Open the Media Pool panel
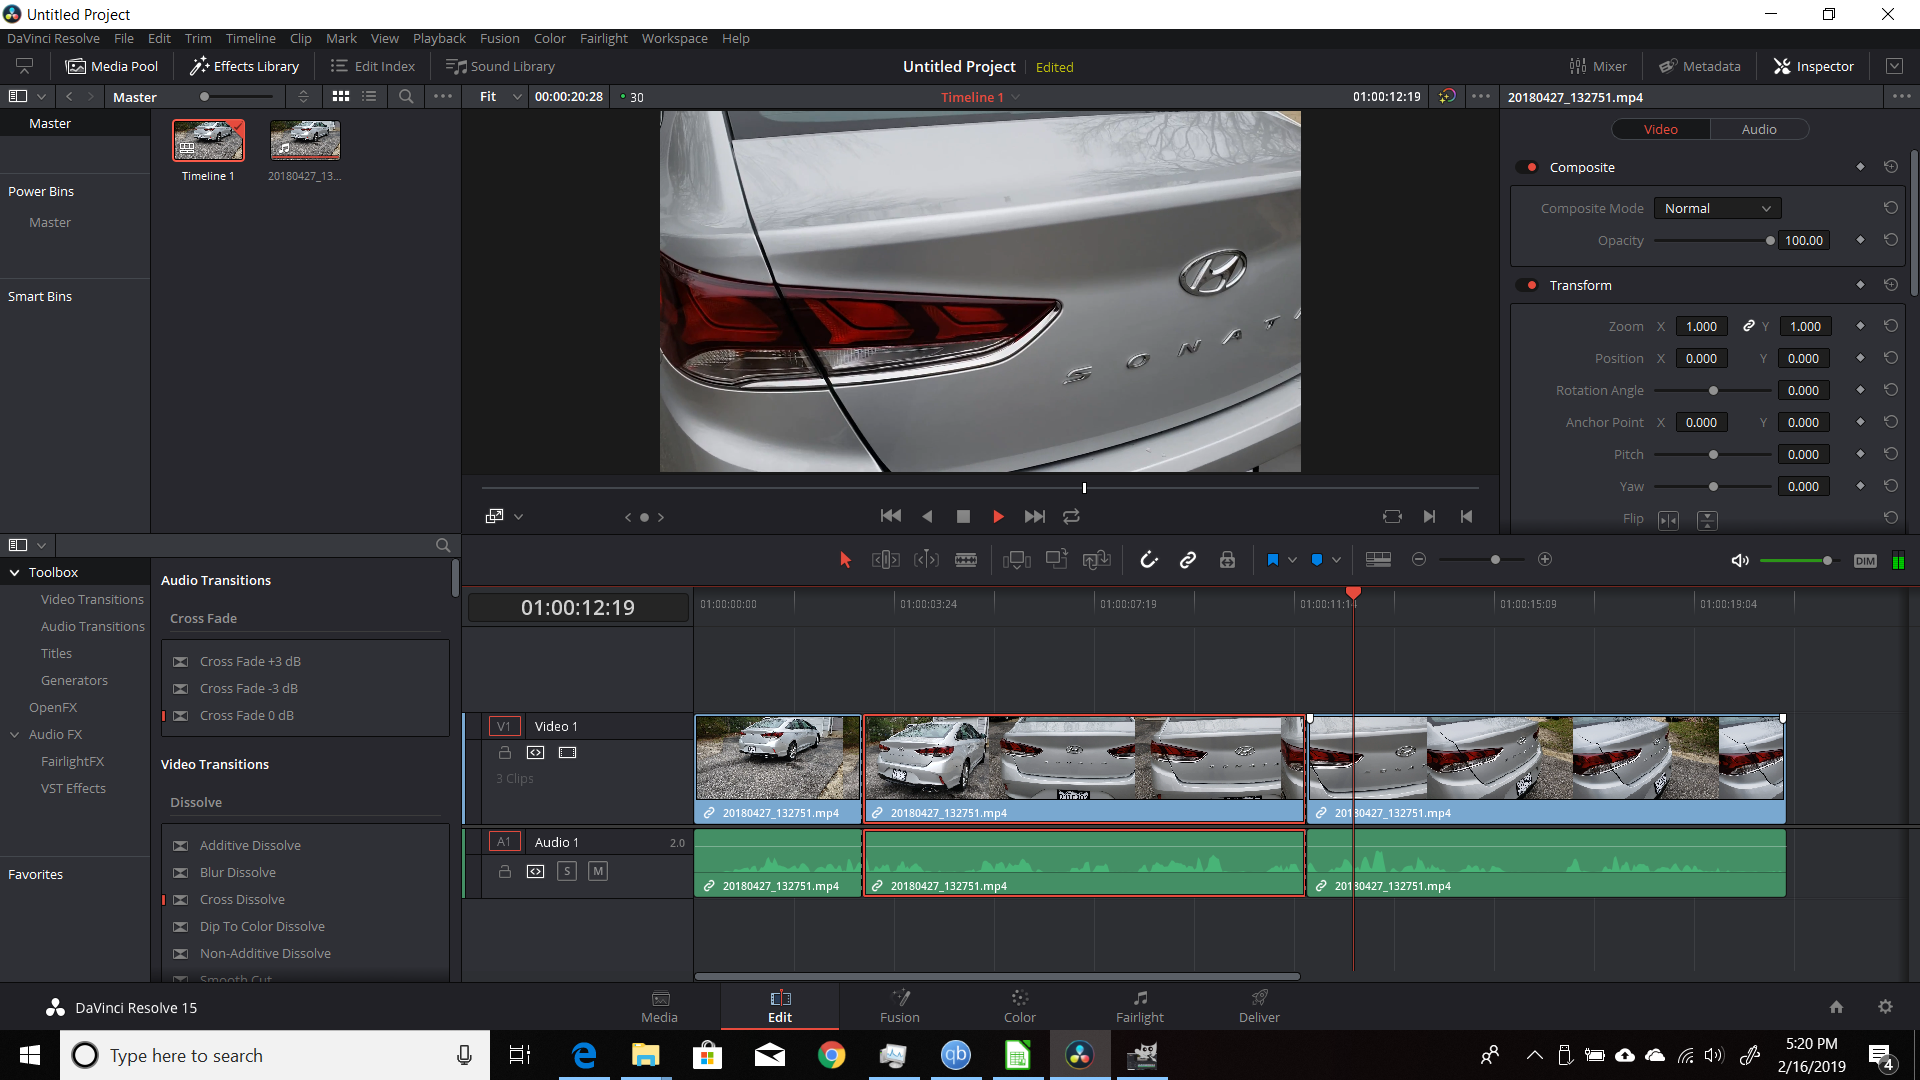The height and width of the screenshot is (1080, 1920). tap(112, 66)
